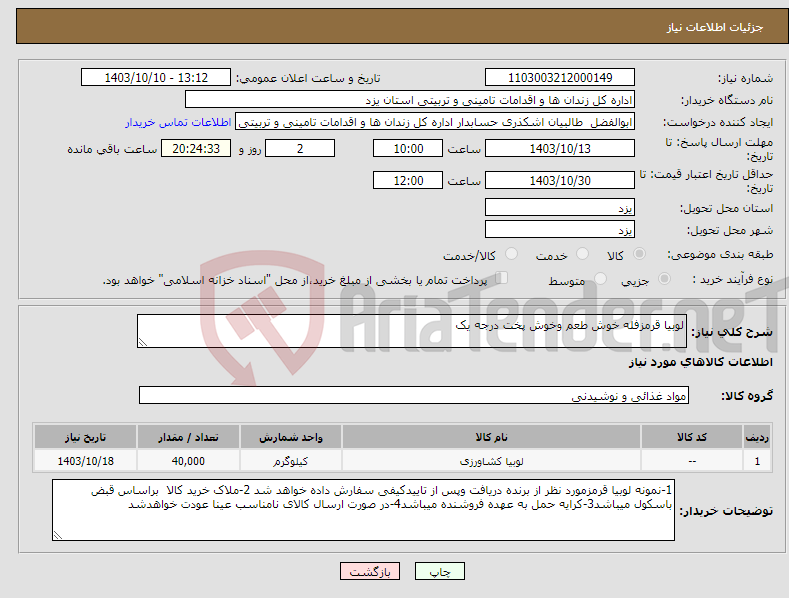This screenshot has height=598, width=789.
Task: Click the validity hour field 12:00
Action: [x=408, y=180]
